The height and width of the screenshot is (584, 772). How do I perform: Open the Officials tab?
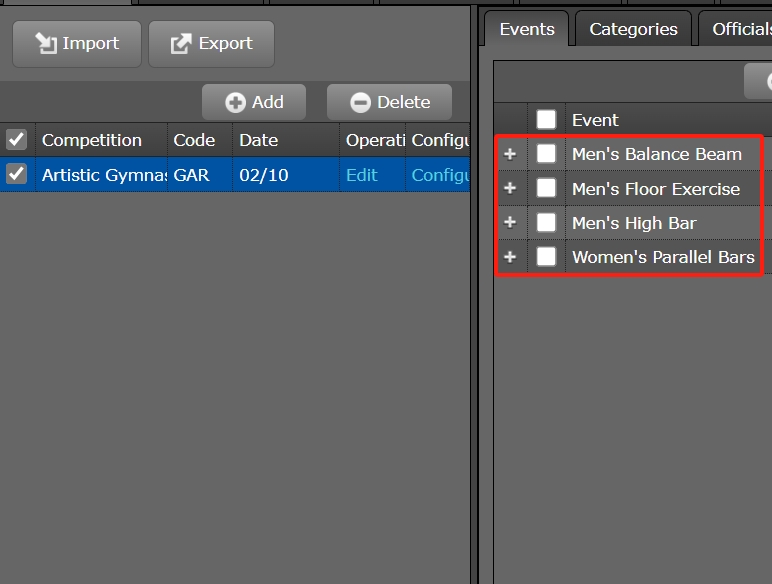tap(740, 29)
